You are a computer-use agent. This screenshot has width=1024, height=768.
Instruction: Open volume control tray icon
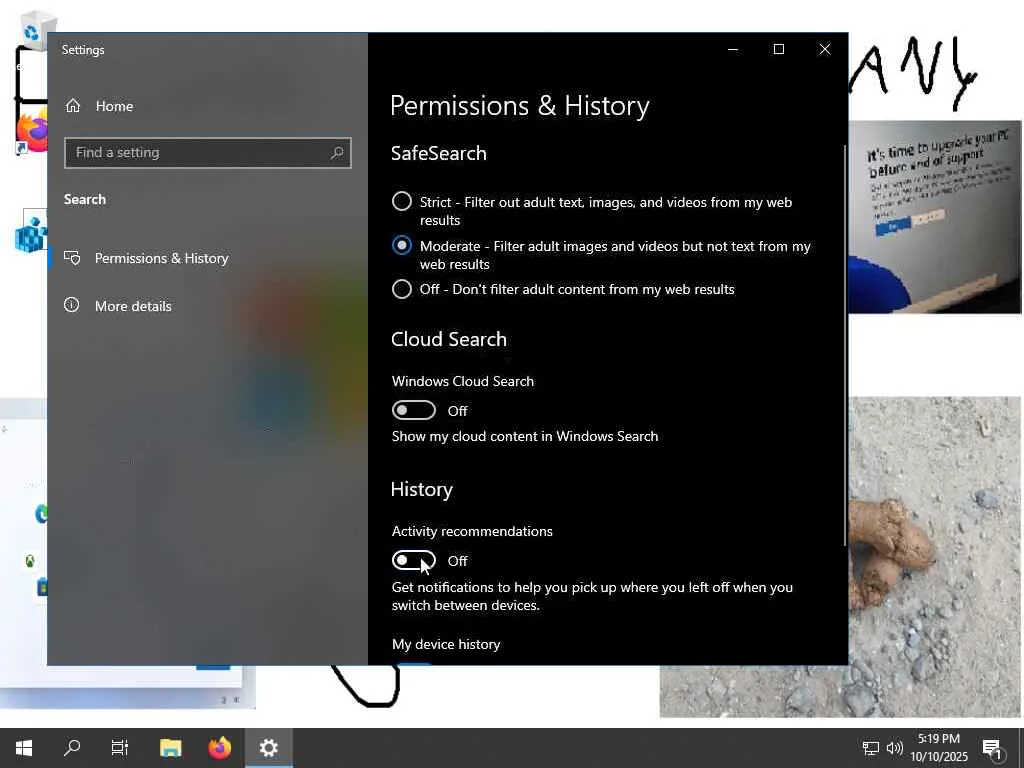(x=895, y=748)
